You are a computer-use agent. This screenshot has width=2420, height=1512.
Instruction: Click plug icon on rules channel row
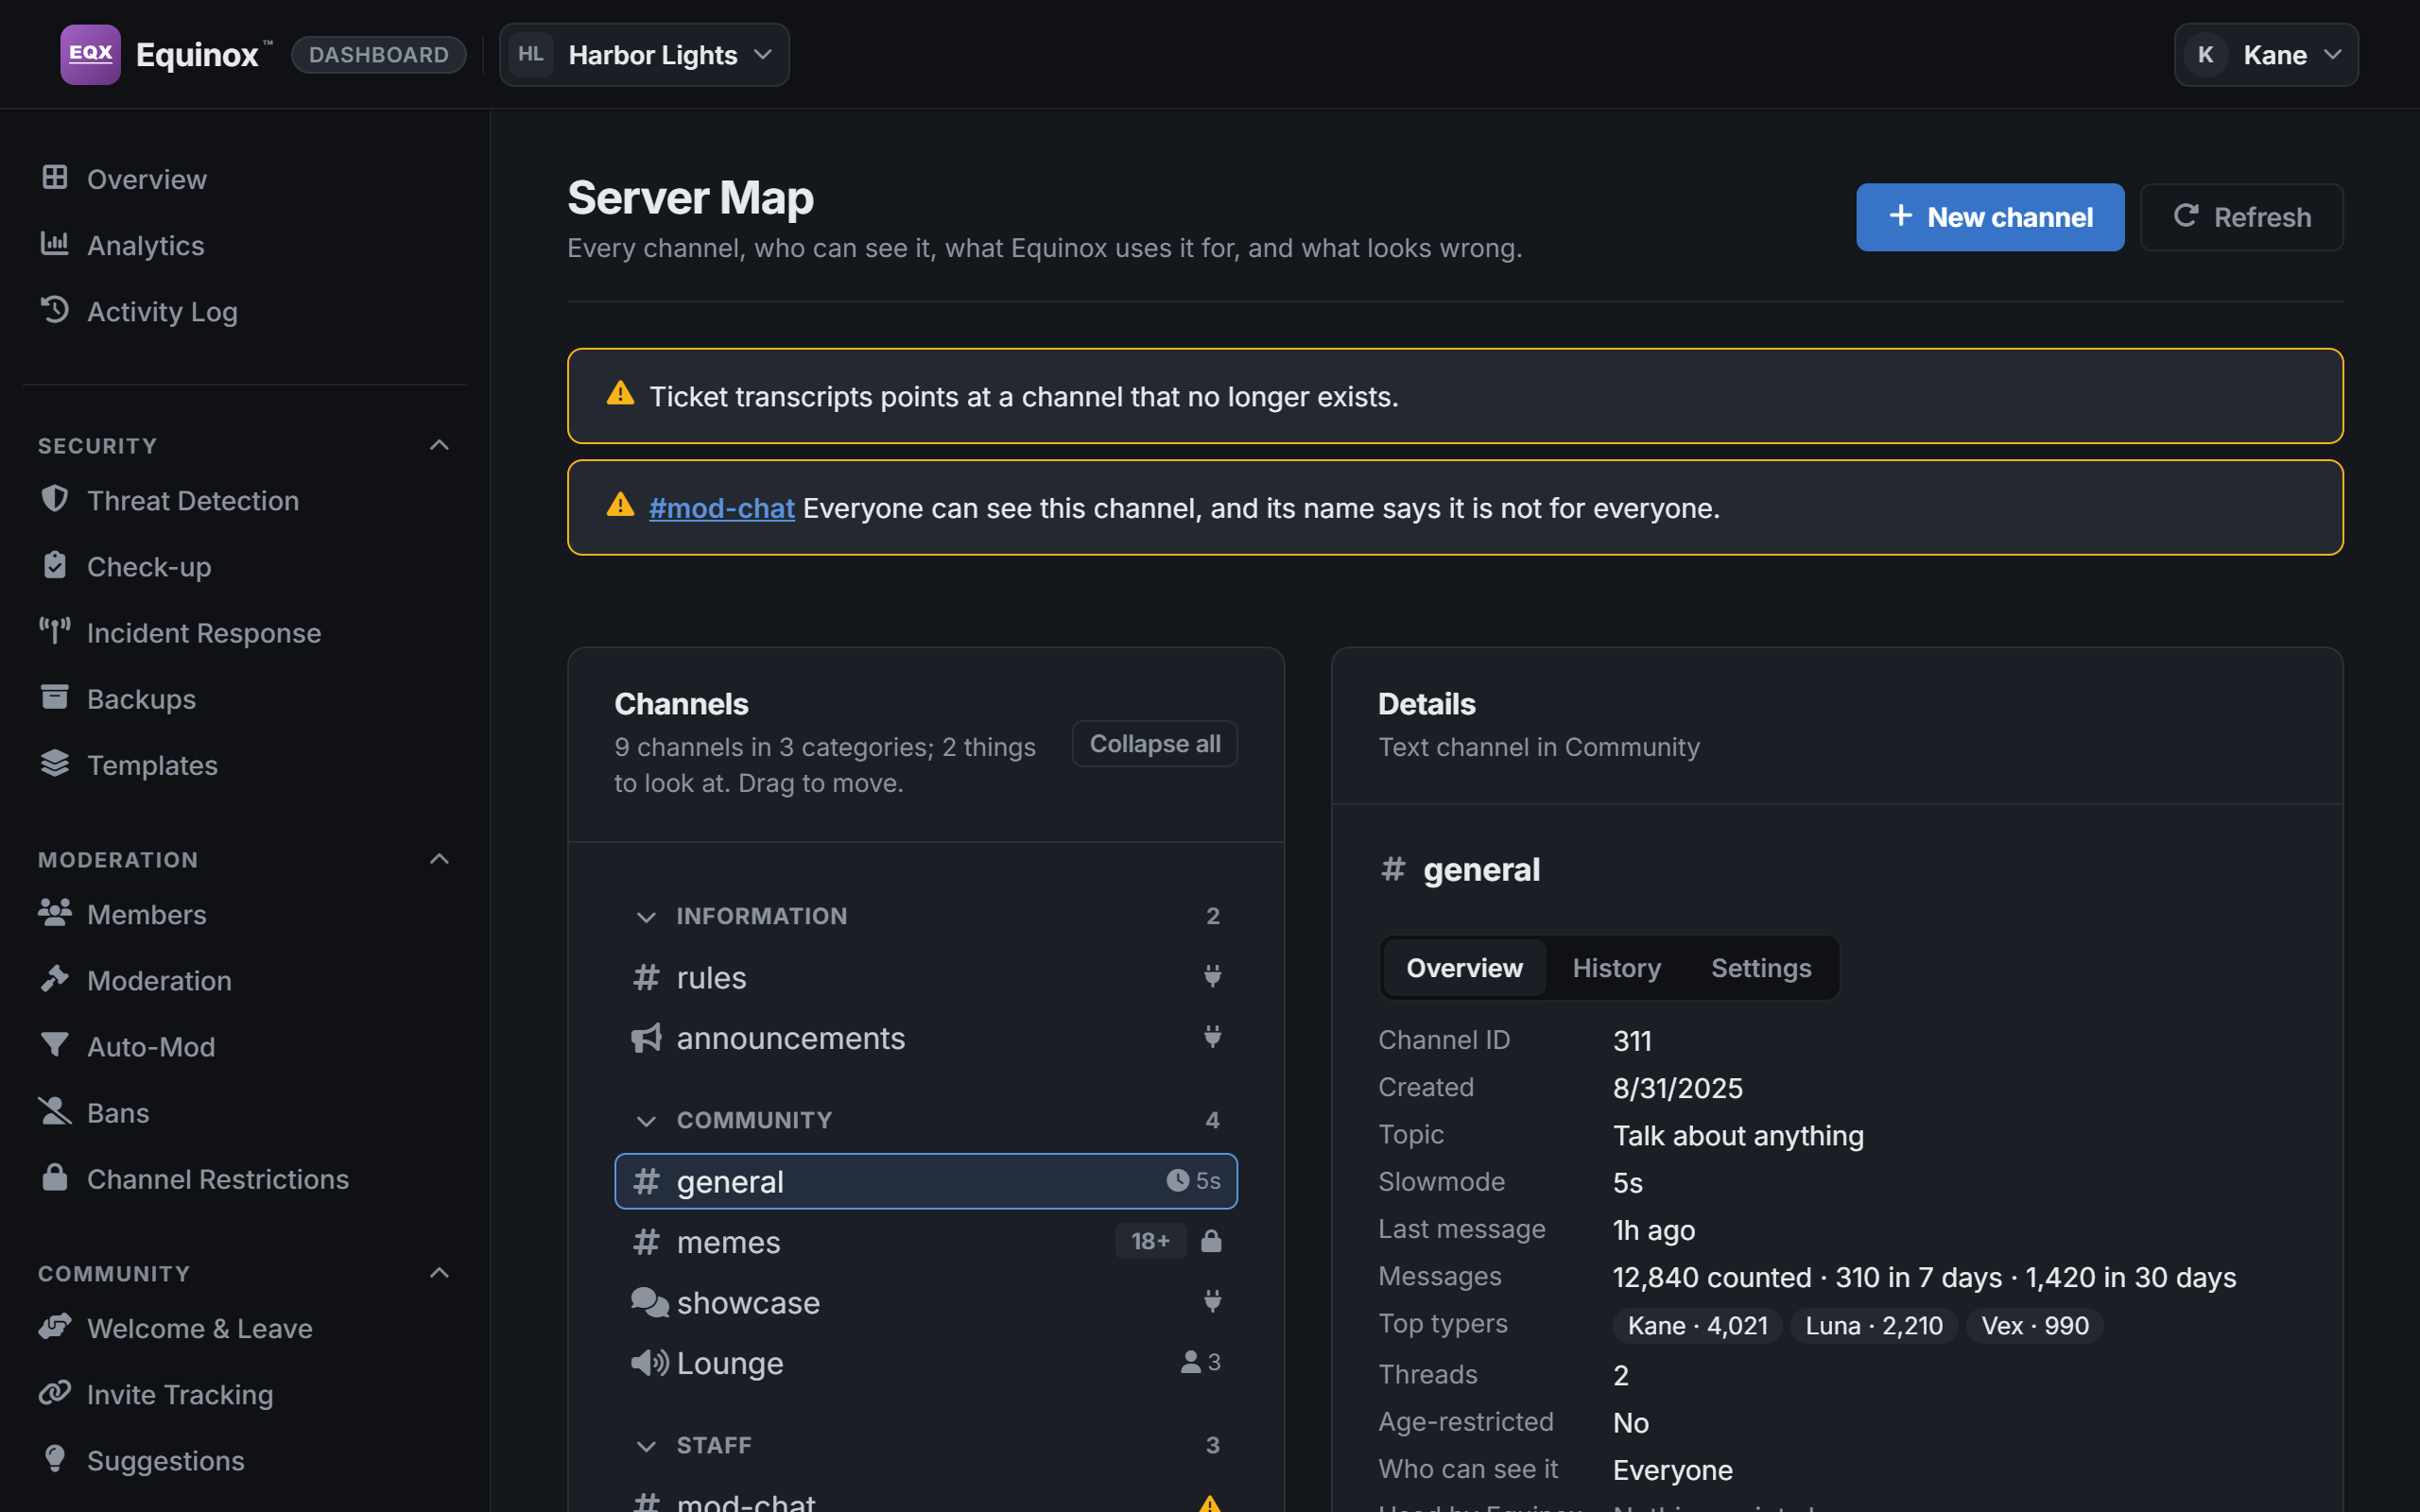1212,976
